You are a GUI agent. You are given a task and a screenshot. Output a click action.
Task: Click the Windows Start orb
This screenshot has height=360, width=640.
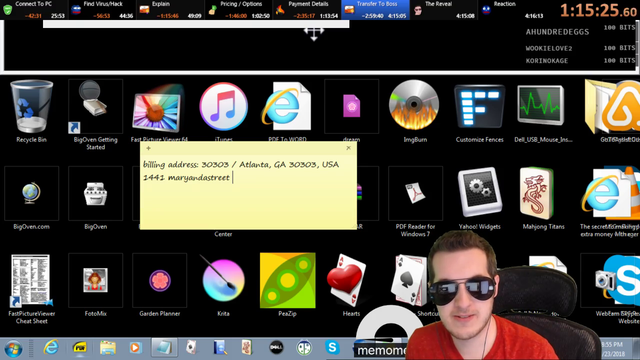click(x=13, y=349)
